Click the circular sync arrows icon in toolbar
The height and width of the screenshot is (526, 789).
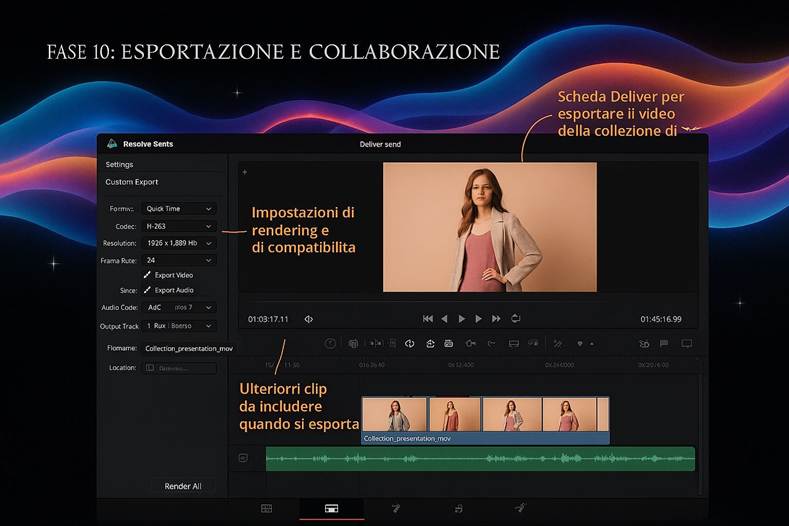(x=410, y=343)
